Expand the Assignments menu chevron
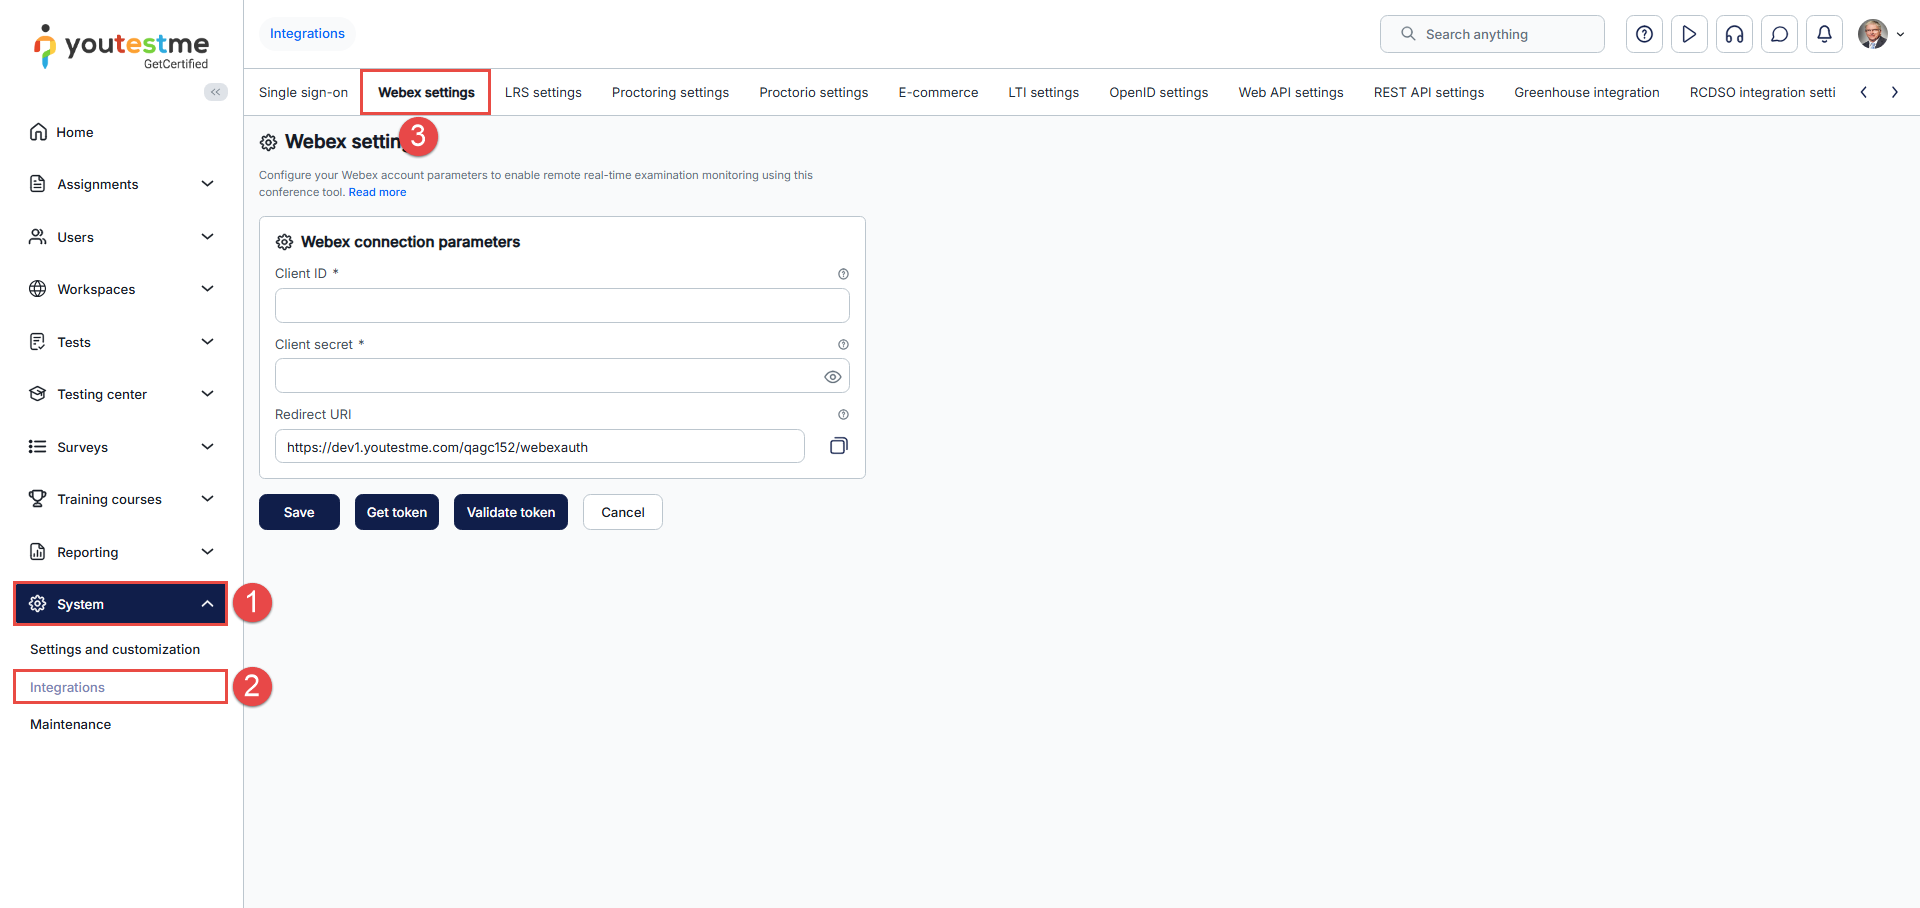Image resolution: width=1920 pixels, height=908 pixels. pos(208,184)
